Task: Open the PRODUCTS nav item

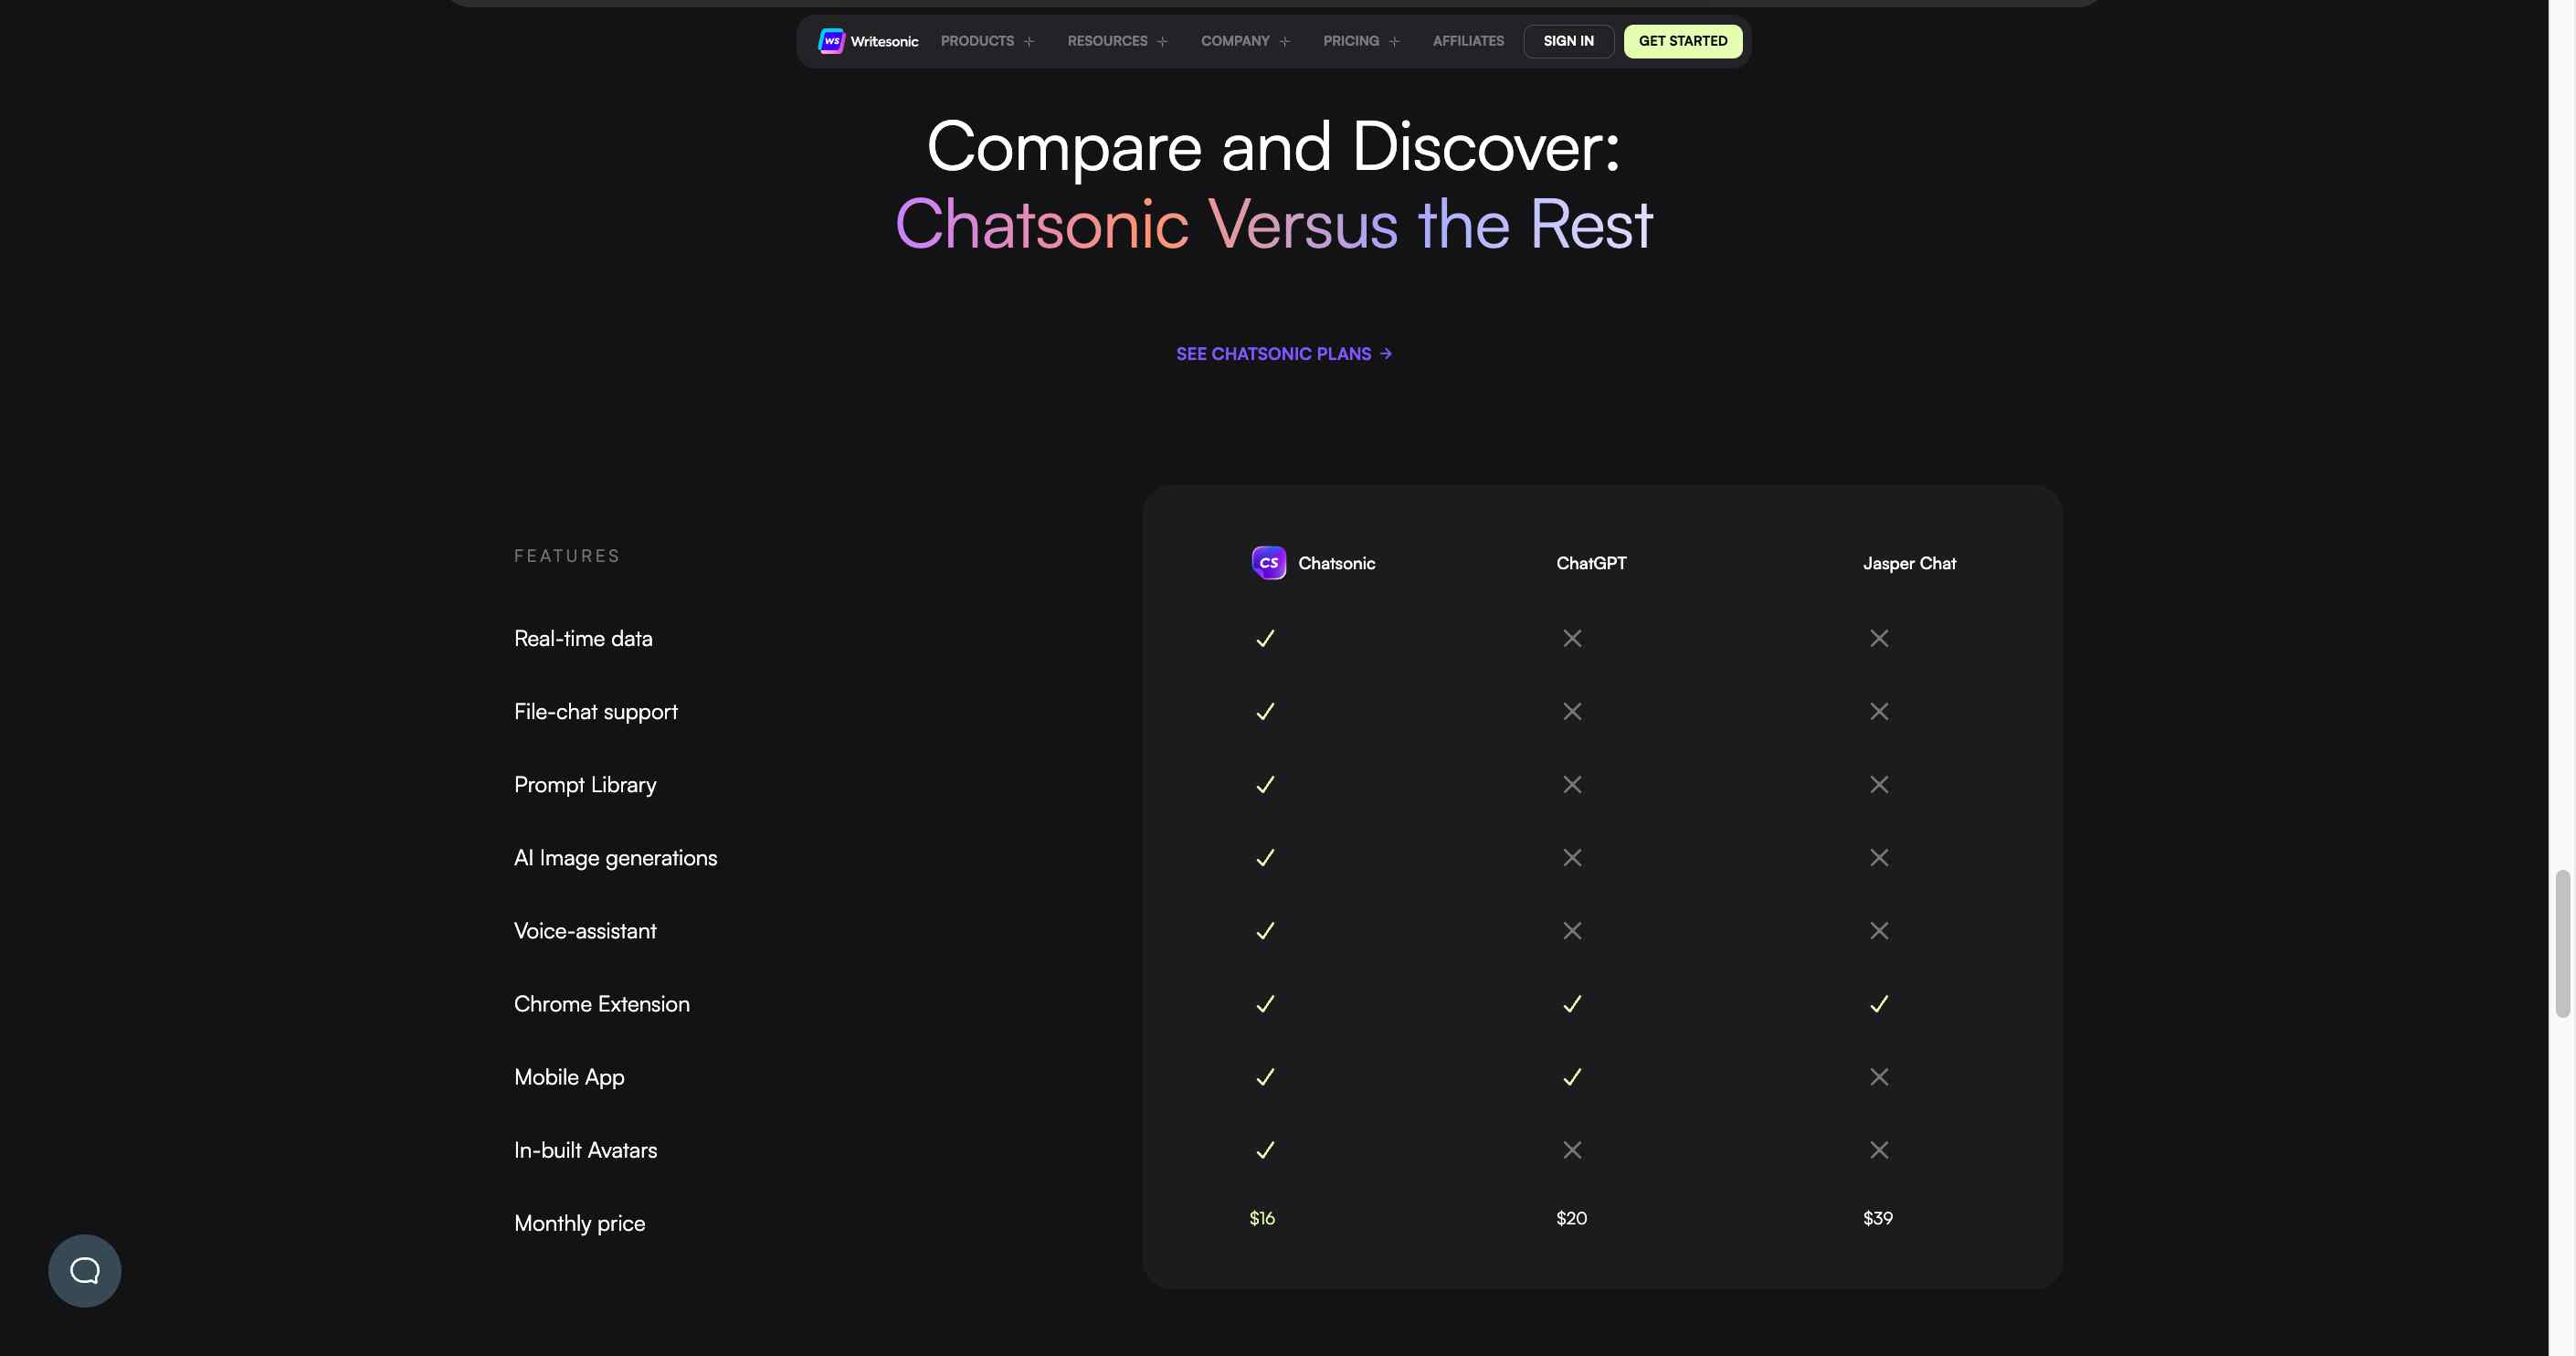Action: (x=977, y=41)
